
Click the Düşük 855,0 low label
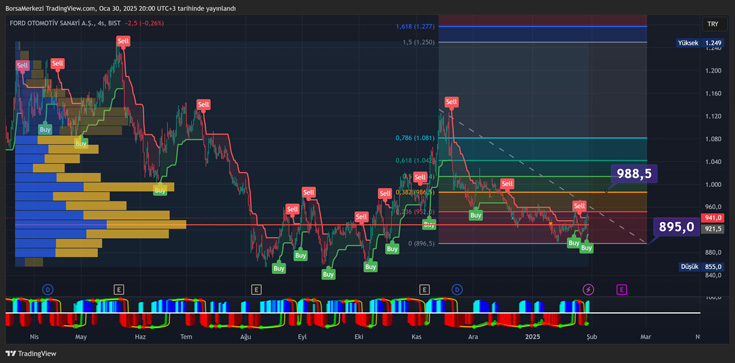click(x=701, y=267)
